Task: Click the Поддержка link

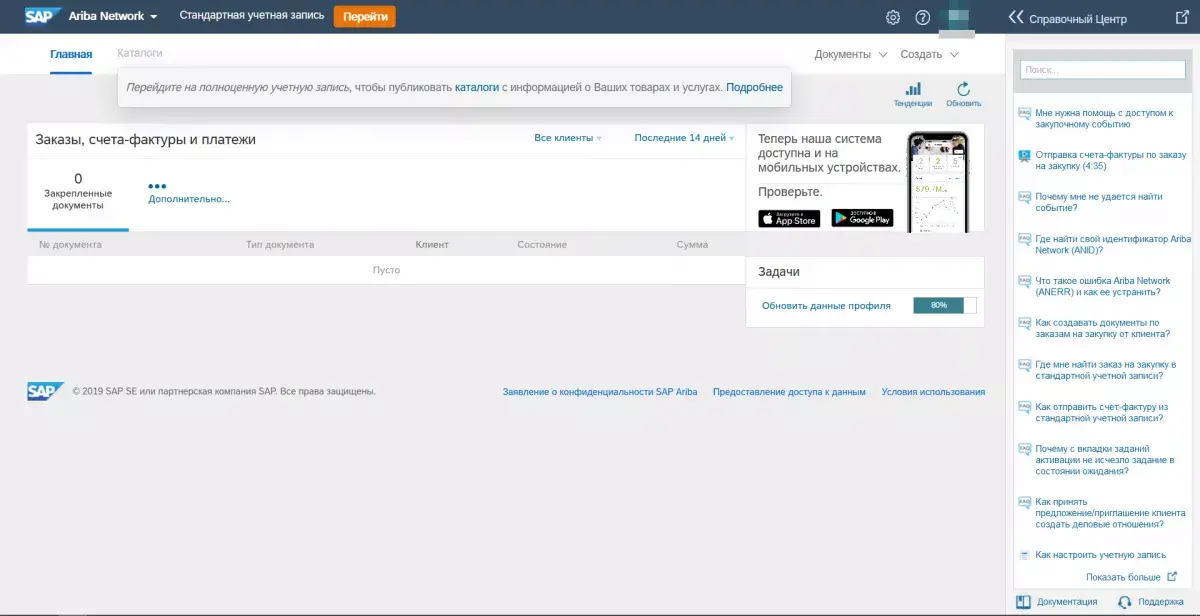Action: pos(1160,602)
